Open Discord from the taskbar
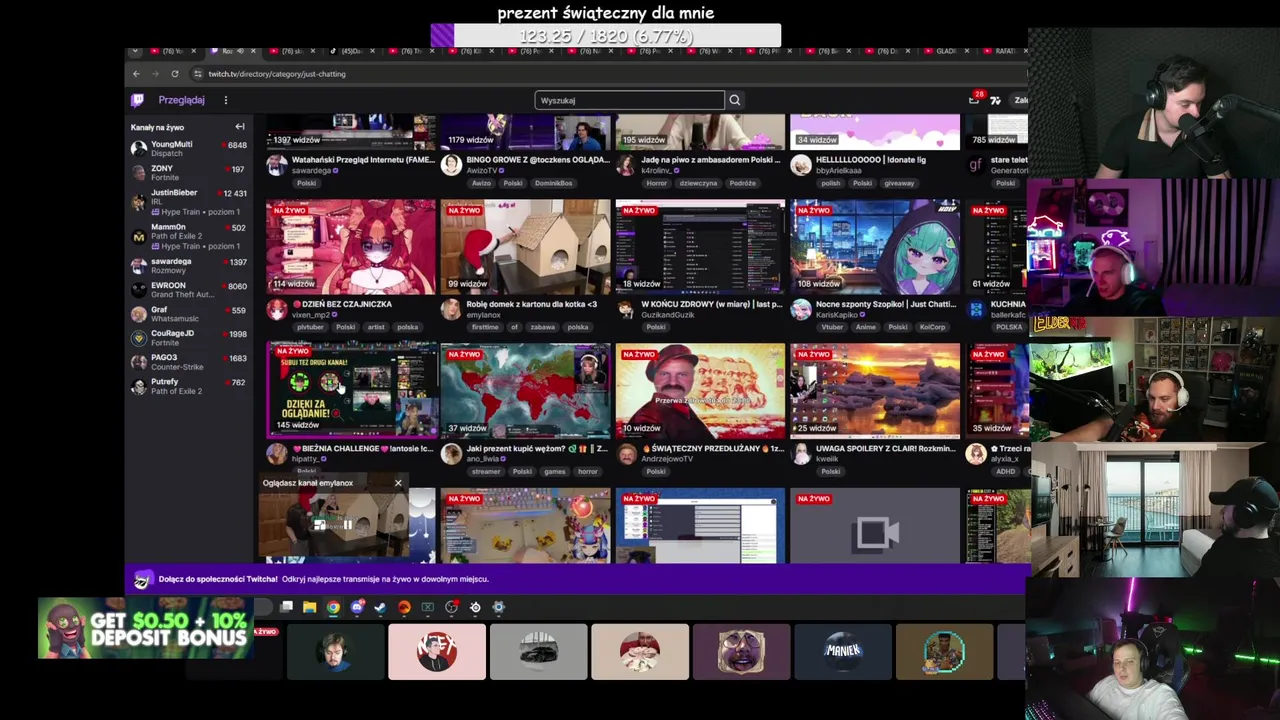This screenshot has height=720, width=1280. pyautogui.click(x=357, y=607)
